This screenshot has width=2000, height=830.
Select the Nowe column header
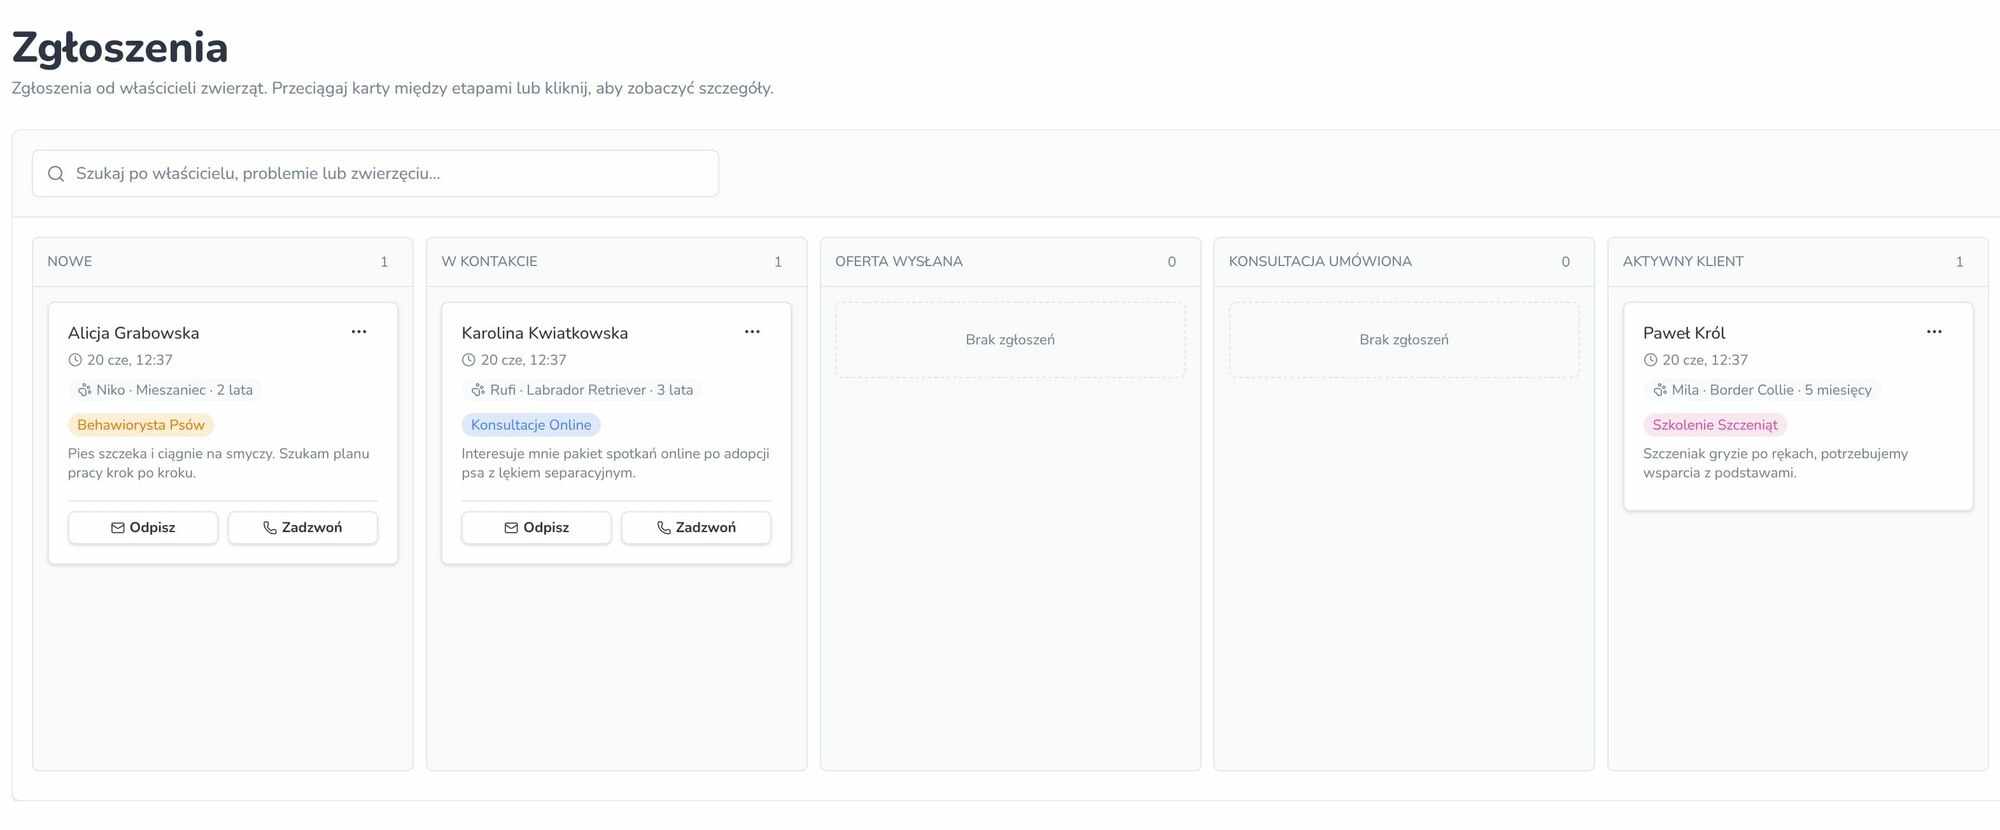pos(223,262)
